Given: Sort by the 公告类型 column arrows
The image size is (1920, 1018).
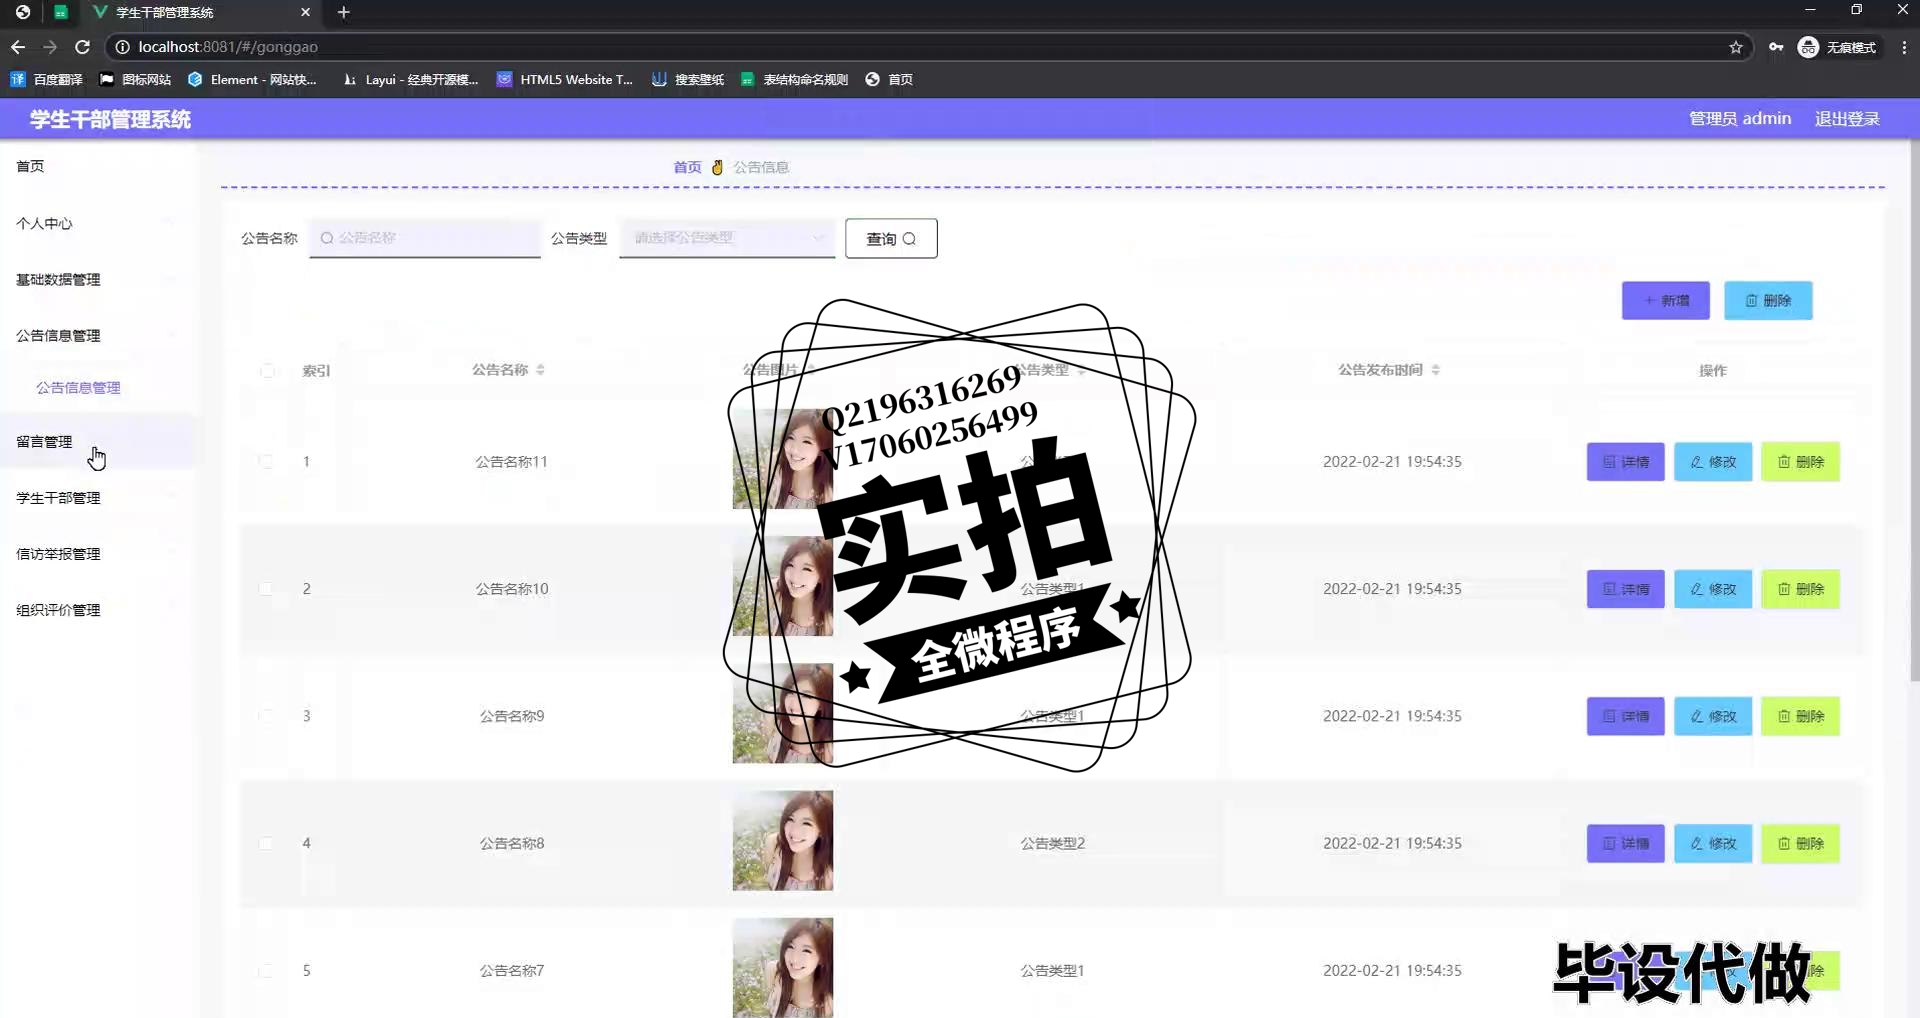Looking at the screenshot, I should [1081, 370].
